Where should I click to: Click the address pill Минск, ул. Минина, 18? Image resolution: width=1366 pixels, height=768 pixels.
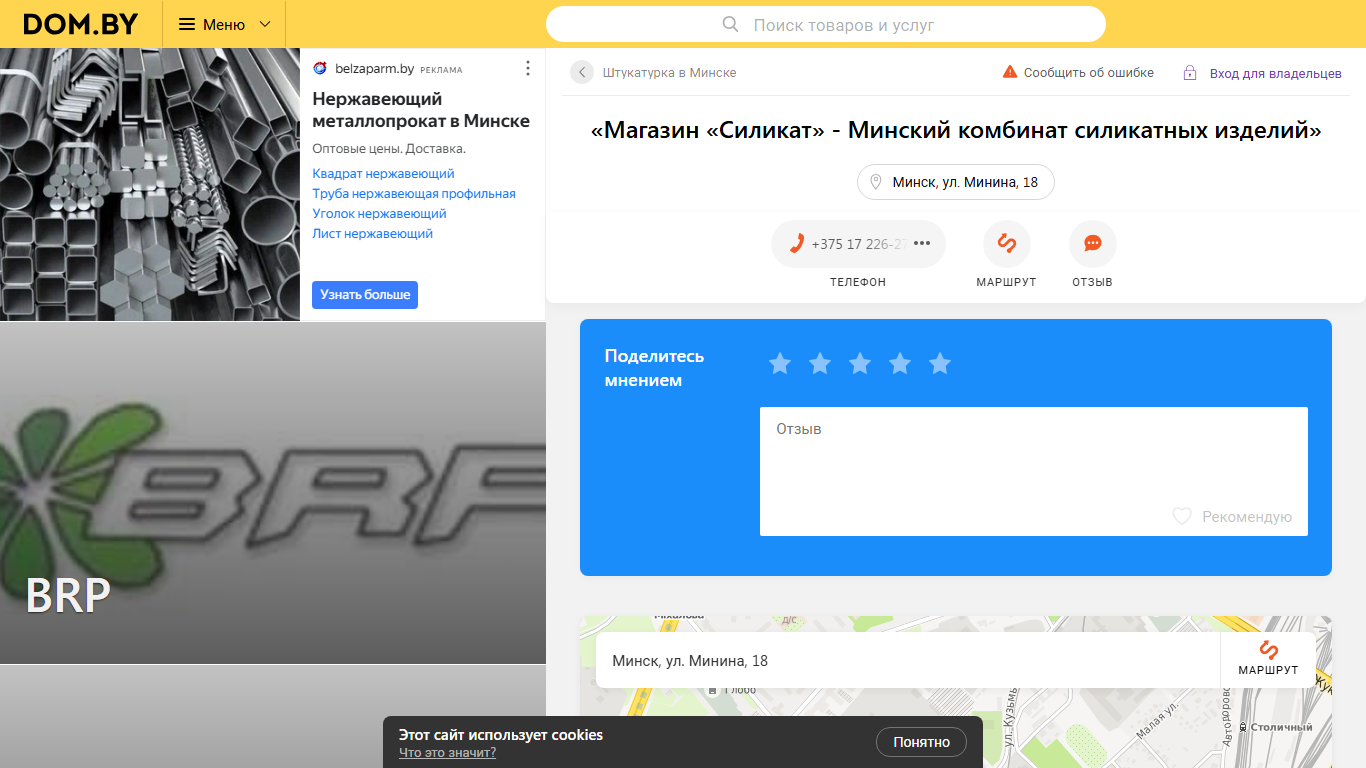(x=956, y=182)
